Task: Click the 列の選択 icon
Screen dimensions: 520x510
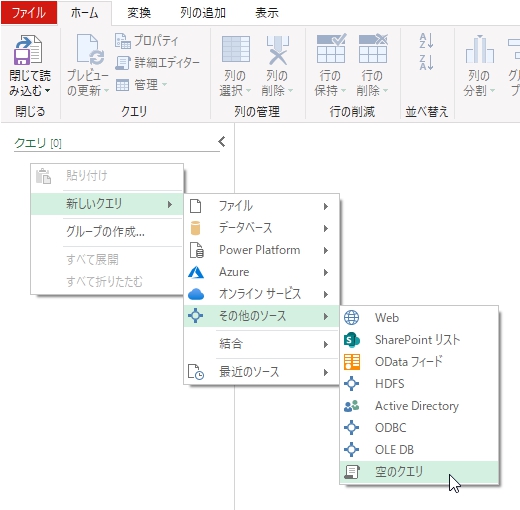Action: [236, 49]
